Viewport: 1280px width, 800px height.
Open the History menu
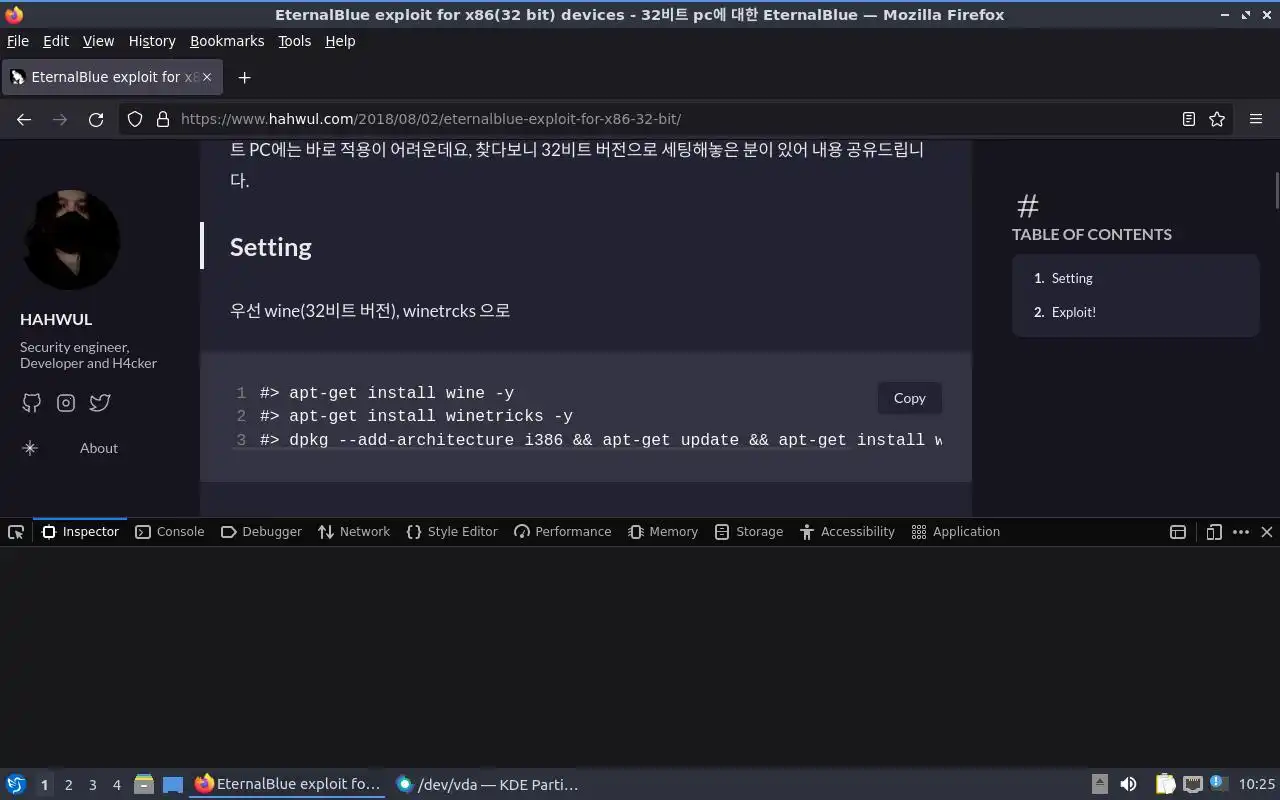[x=152, y=41]
